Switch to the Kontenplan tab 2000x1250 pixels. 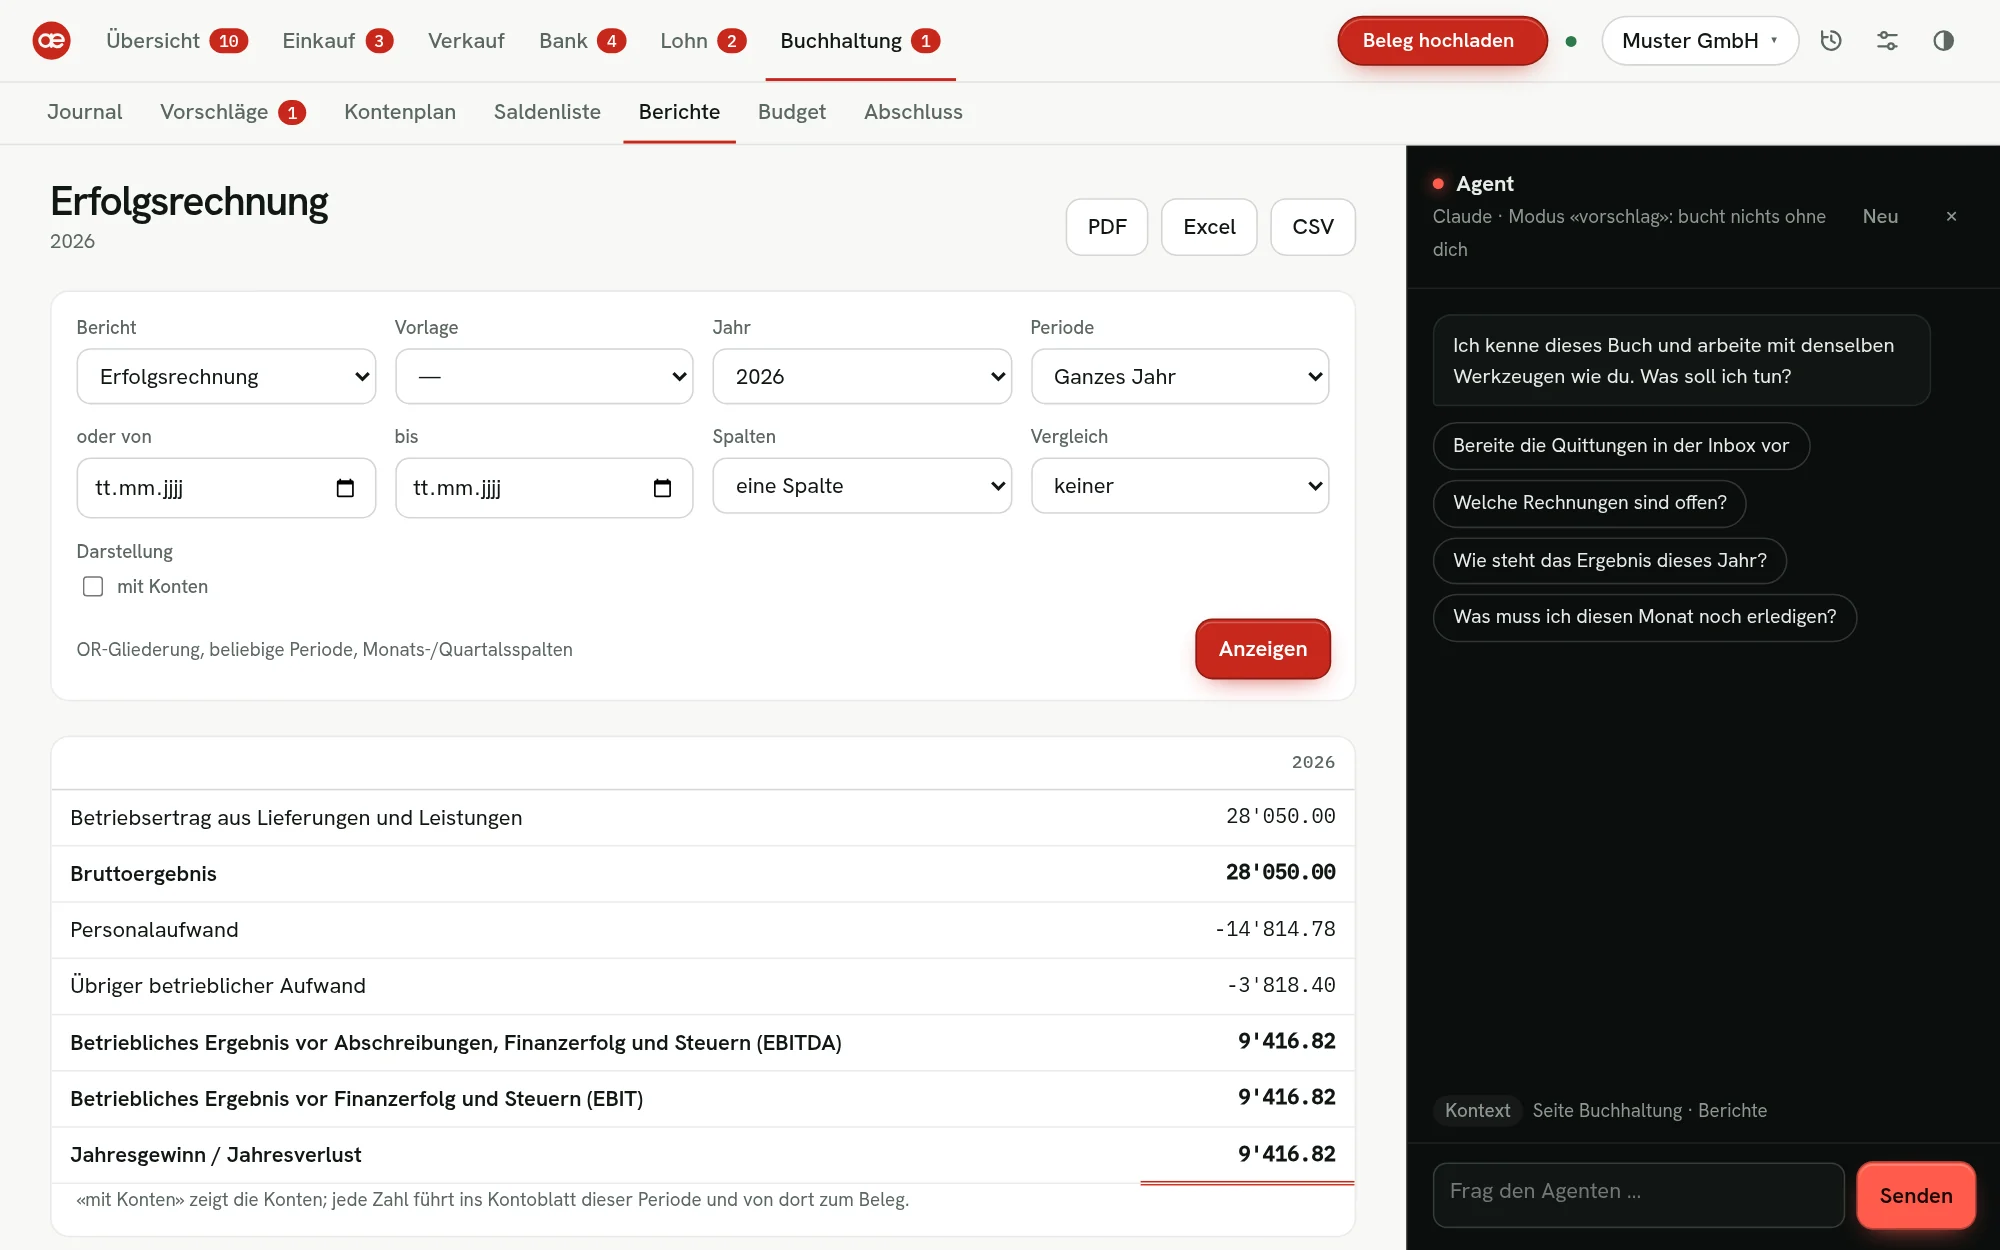[400, 112]
